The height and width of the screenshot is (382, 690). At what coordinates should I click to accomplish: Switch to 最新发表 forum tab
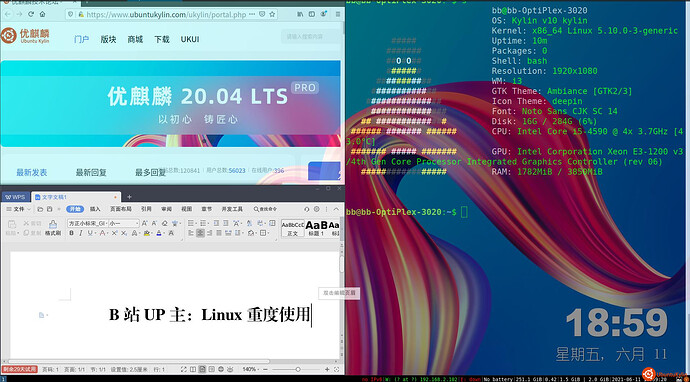[x=32, y=173]
